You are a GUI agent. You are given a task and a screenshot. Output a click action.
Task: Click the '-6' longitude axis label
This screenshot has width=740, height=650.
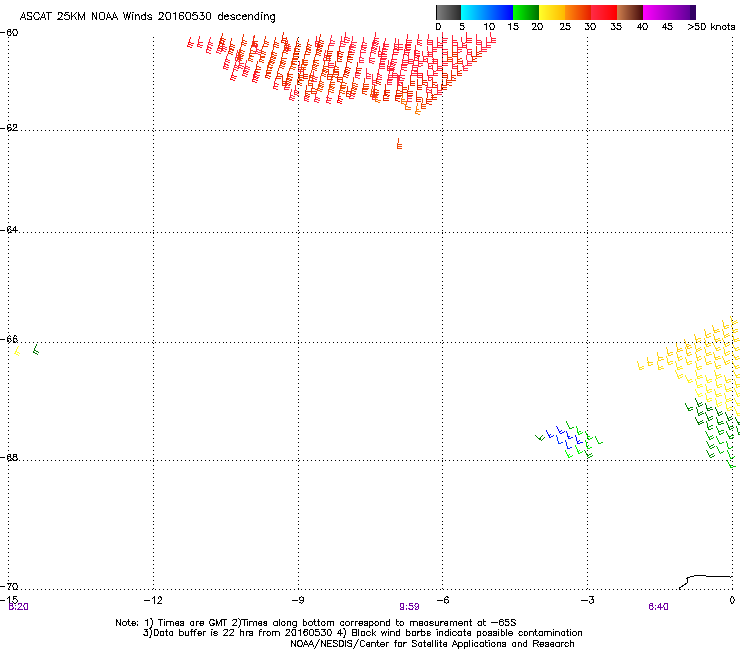pyautogui.click(x=443, y=600)
